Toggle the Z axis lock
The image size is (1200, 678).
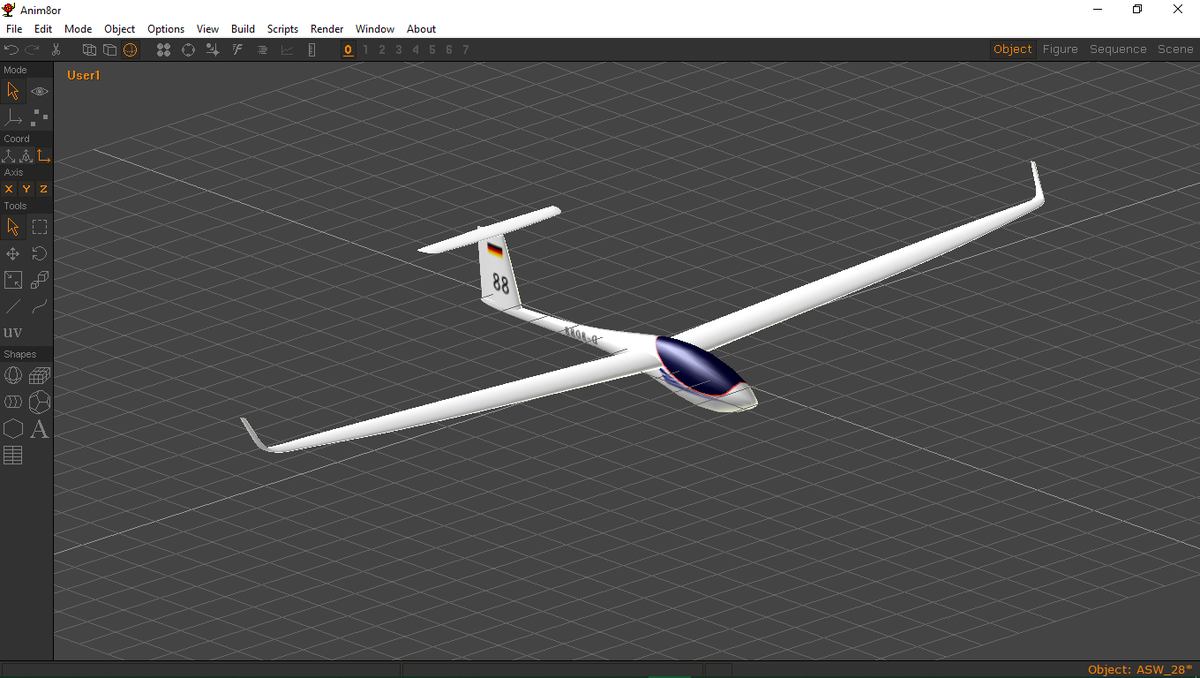pos(43,189)
